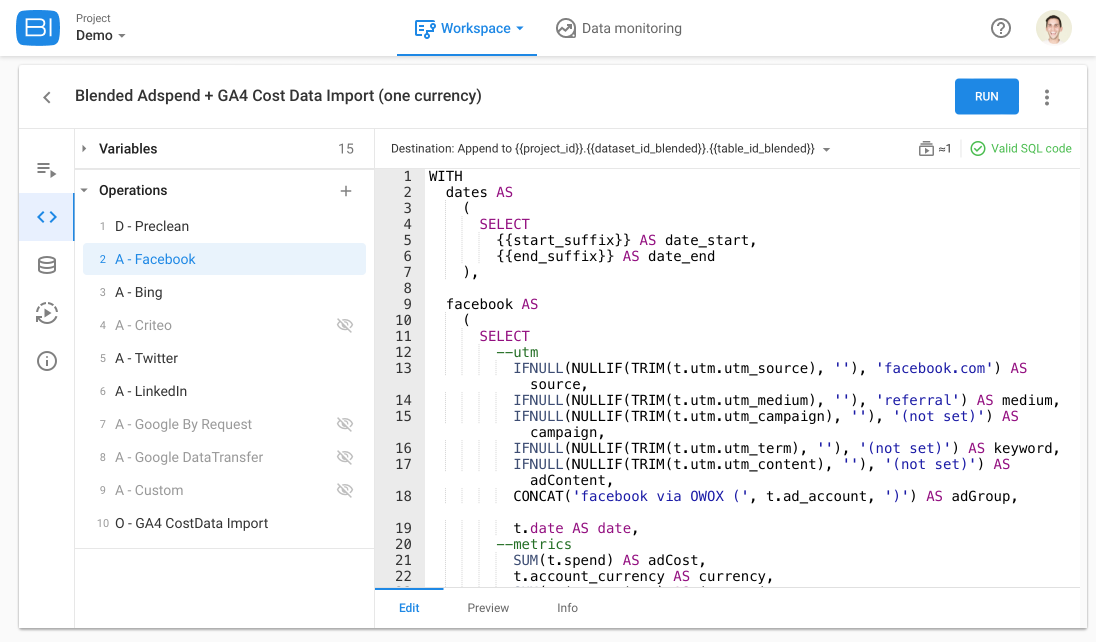This screenshot has width=1096, height=642.
Task: Open the run queue sidebar icon
Action: [x=46, y=169]
